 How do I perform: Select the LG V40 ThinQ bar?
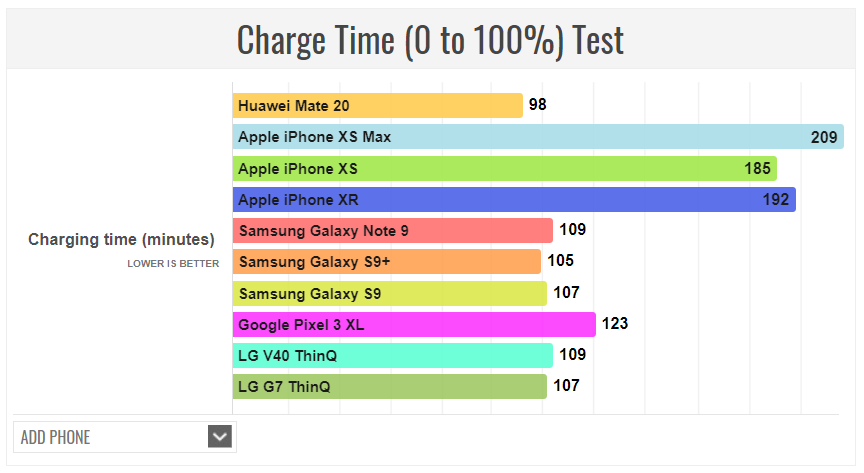coord(393,356)
